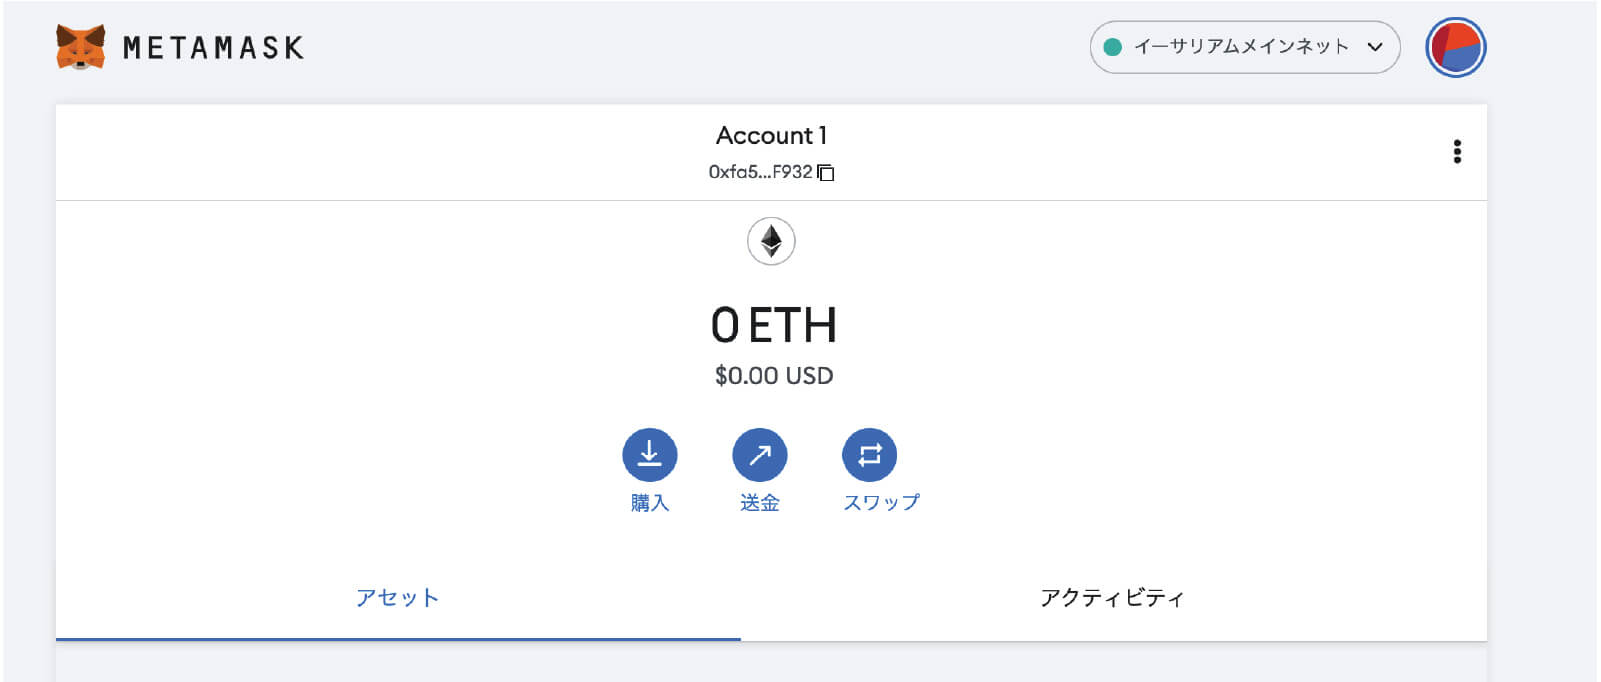The image size is (1601, 682).
Task: Switch to the アセット tab
Action: [397, 598]
